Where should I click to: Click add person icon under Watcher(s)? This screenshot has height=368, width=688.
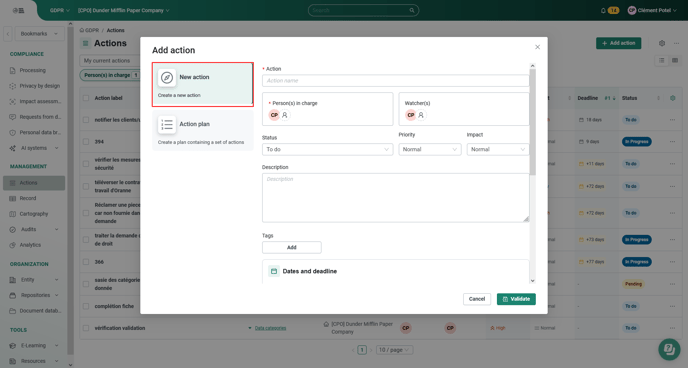[x=421, y=115]
